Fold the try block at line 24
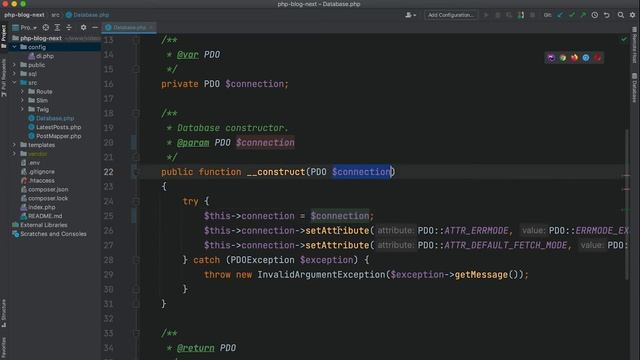This screenshot has width=640, height=360. [136, 201]
